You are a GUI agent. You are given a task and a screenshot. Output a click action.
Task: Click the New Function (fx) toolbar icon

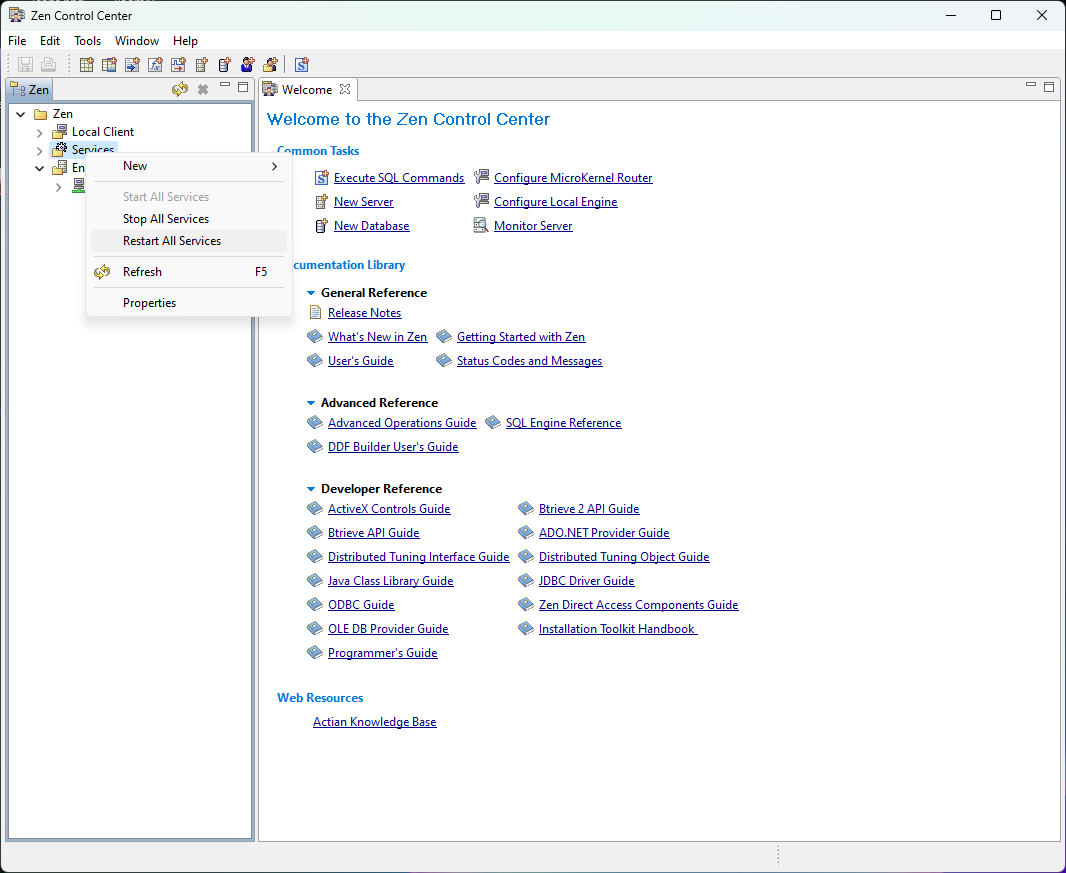point(156,65)
